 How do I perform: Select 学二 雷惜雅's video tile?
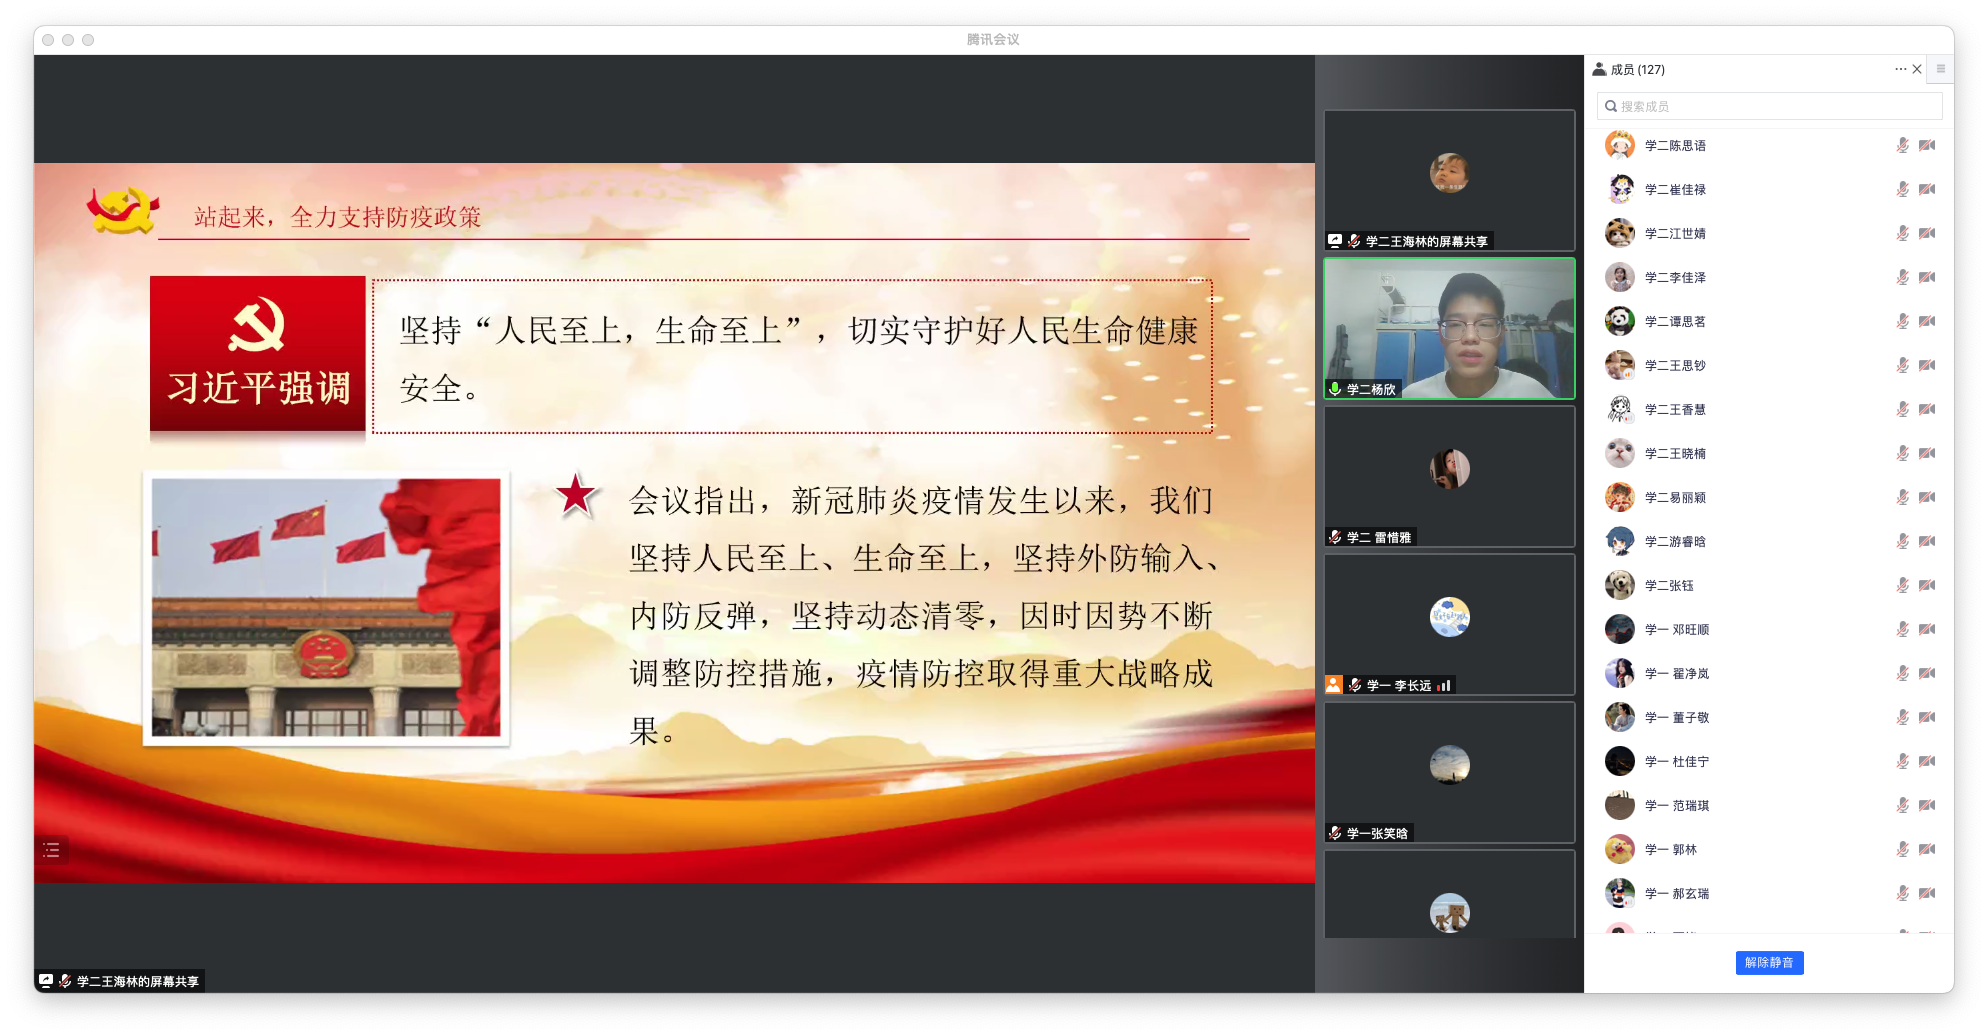pyautogui.click(x=1449, y=477)
